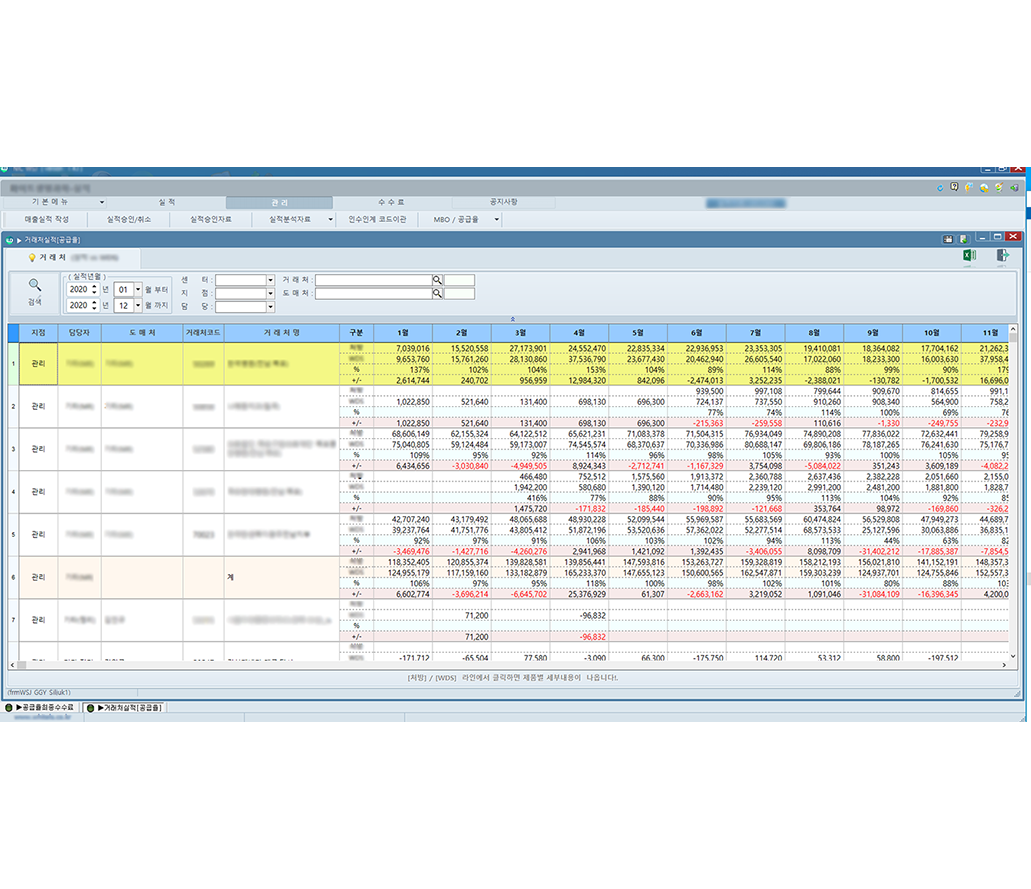Image resolution: width=1031 pixels, height=889 pixels.
Task: Click the magnifier beside the 도매처 field
Action: click(x=437, y=294)
